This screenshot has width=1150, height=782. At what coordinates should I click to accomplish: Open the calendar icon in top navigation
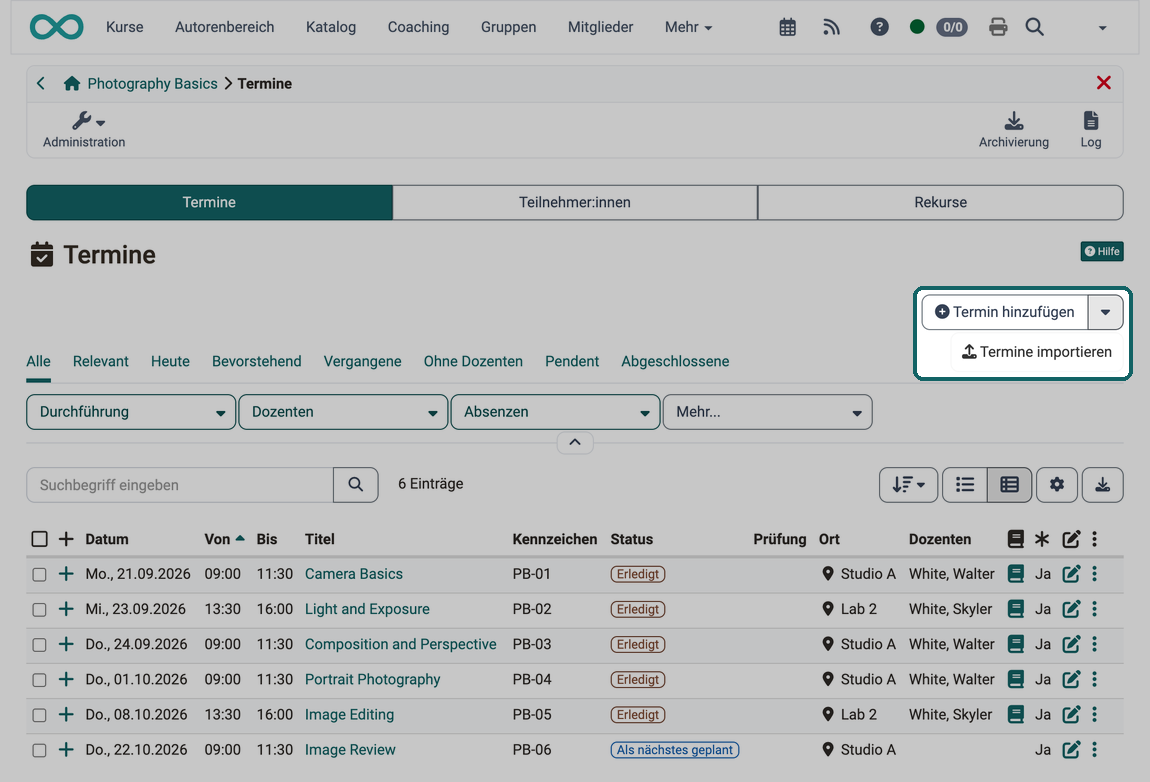(787, 27)
